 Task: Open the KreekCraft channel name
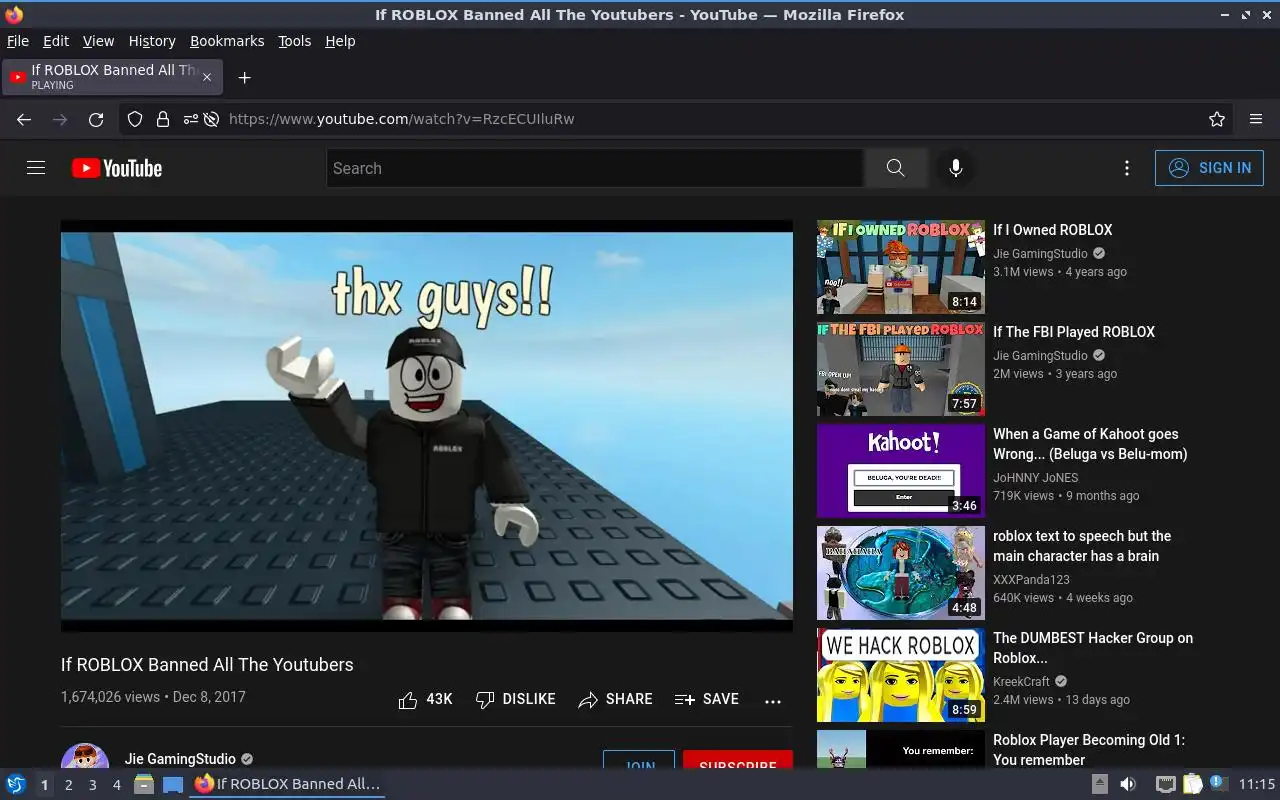(x=1021, y=681)
